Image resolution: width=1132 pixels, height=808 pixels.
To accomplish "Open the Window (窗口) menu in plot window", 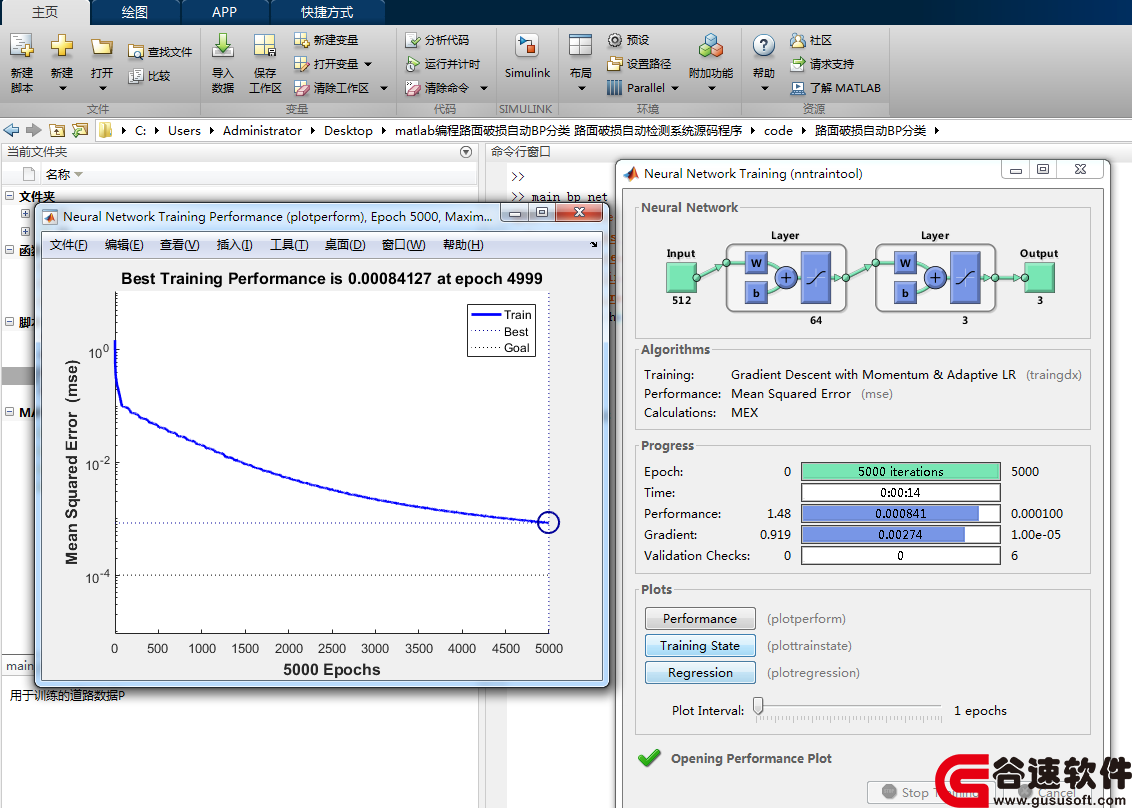I will coord(404,245).
